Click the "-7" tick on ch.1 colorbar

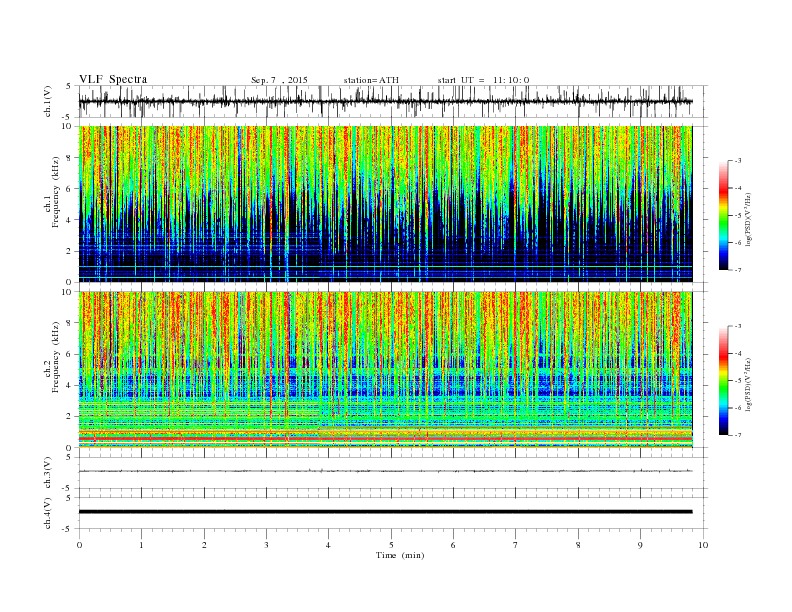738,270
